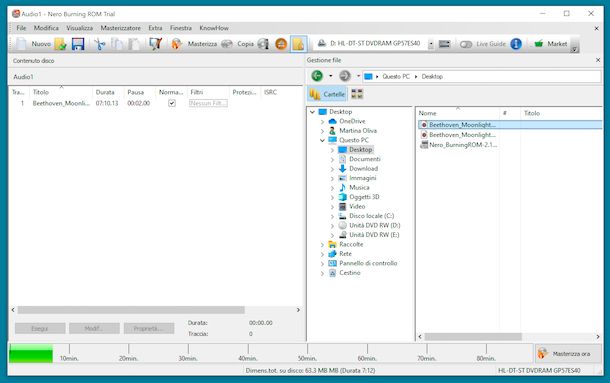The image size is (610, 383).
Task: Open the back history dropdown arrow
Action: (331, 76)
